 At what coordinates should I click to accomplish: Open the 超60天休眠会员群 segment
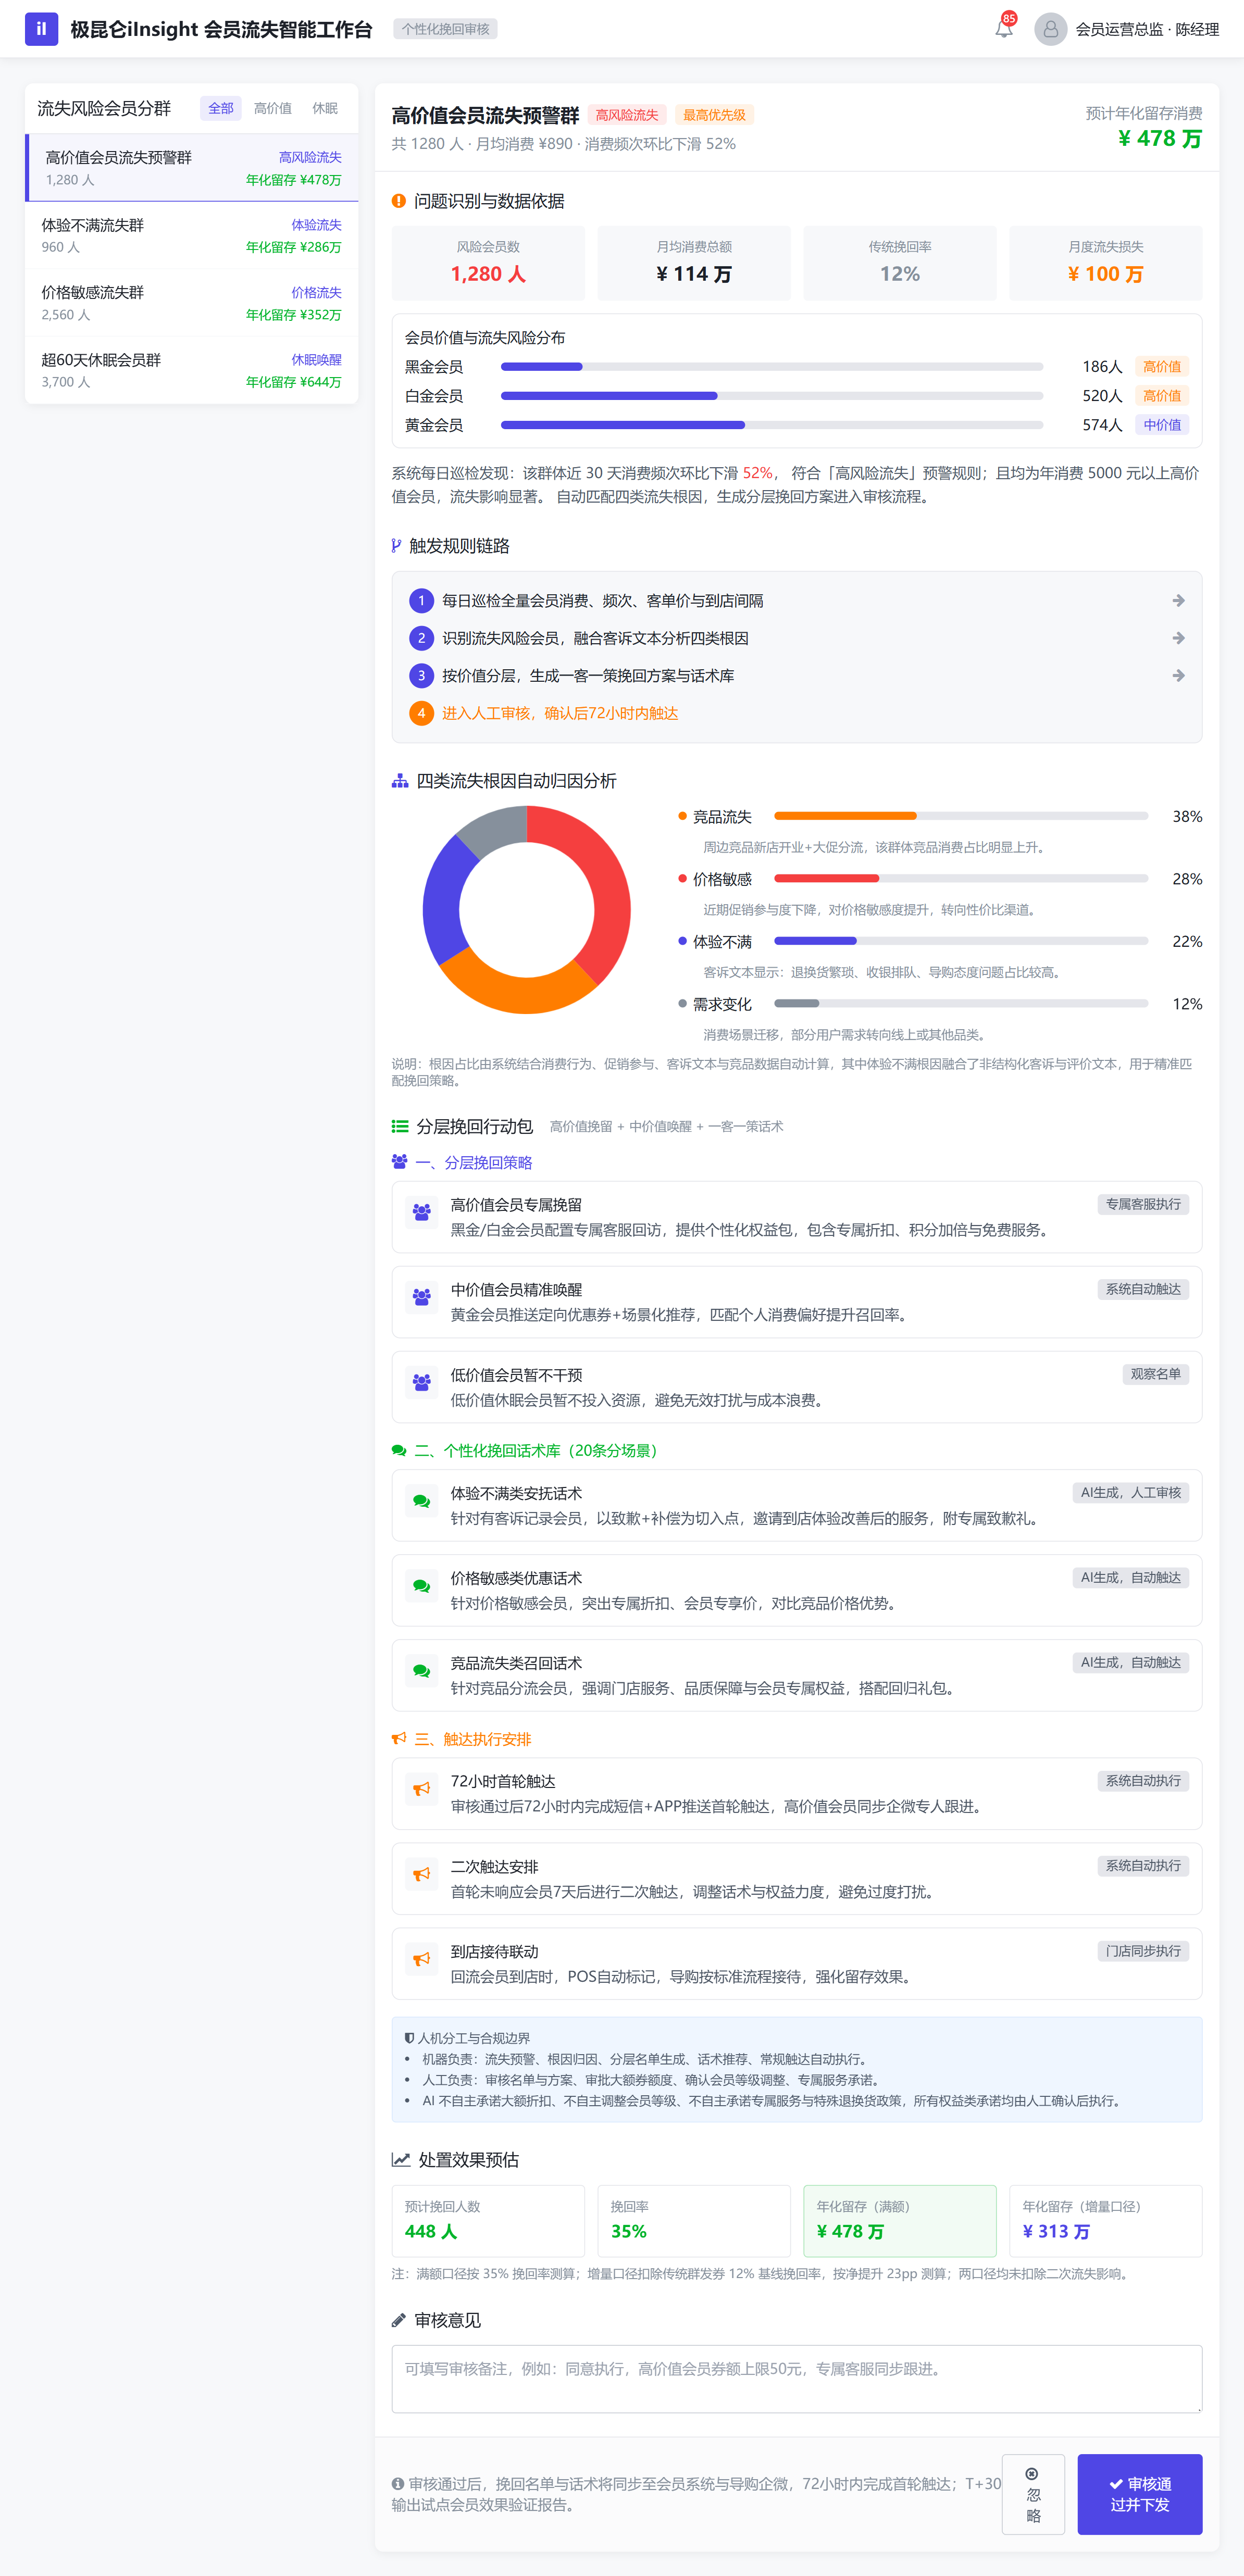click(192, 371)
